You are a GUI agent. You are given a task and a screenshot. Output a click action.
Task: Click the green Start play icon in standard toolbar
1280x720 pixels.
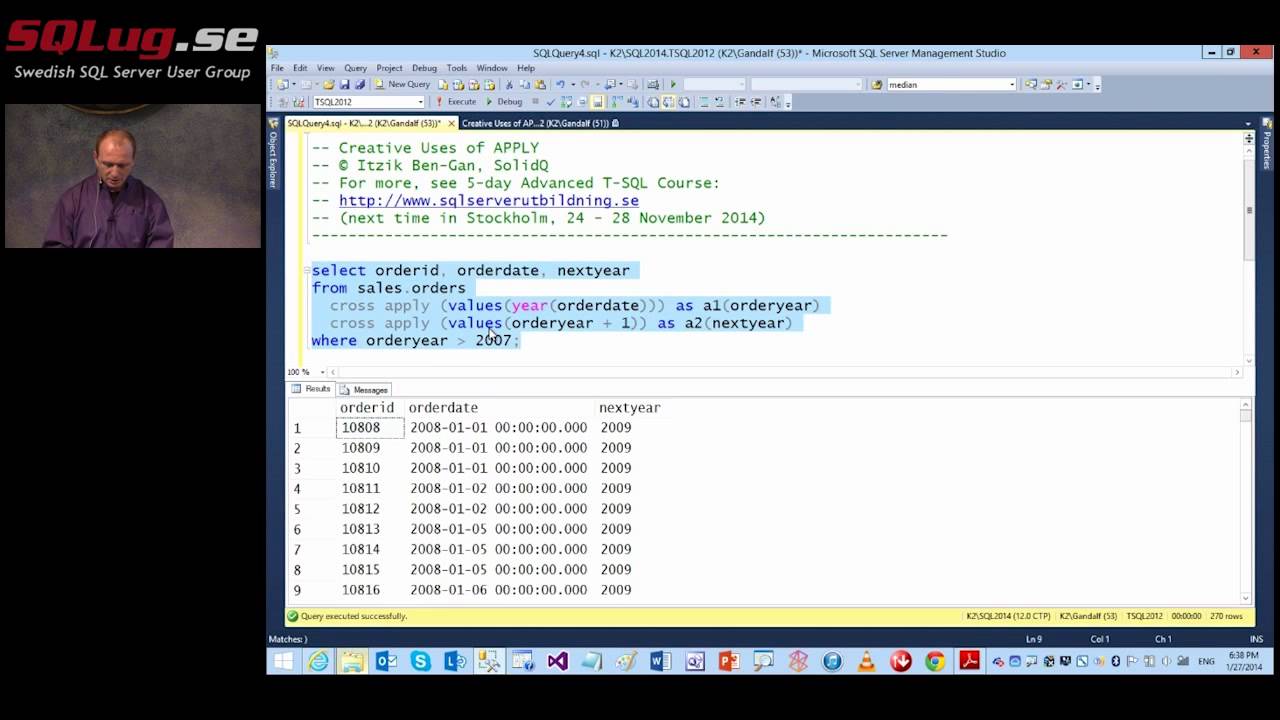(x=673, y=85)
